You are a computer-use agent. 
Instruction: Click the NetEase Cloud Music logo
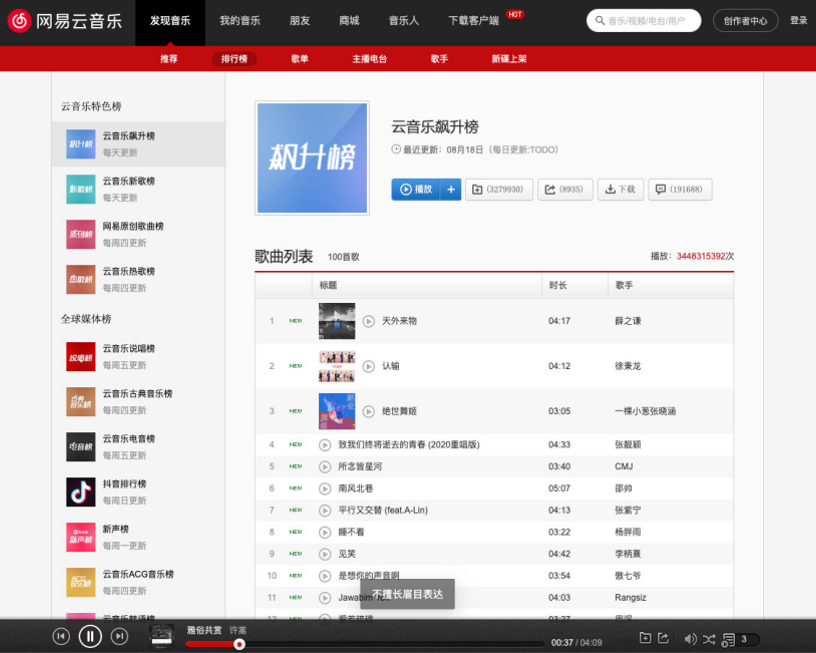(x=65, y=21)
